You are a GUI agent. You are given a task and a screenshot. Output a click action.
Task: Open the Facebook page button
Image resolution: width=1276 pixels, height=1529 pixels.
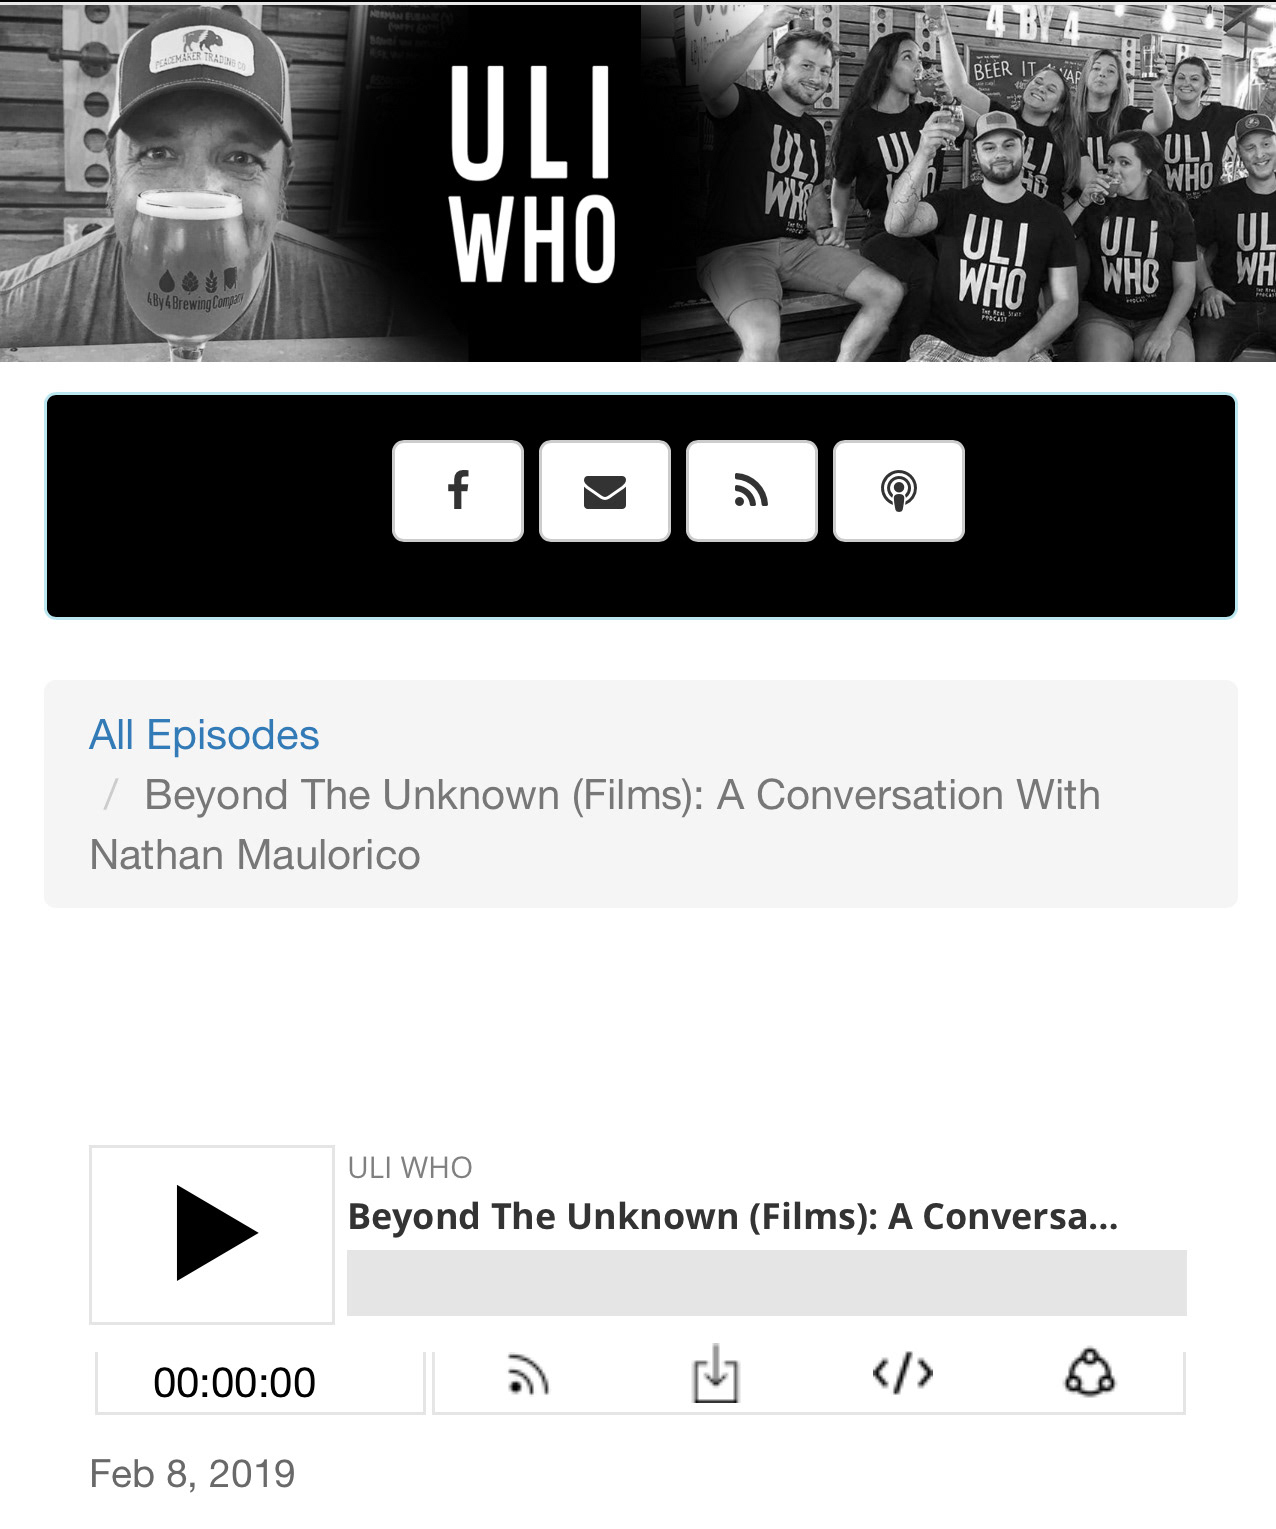click(458, 491)
